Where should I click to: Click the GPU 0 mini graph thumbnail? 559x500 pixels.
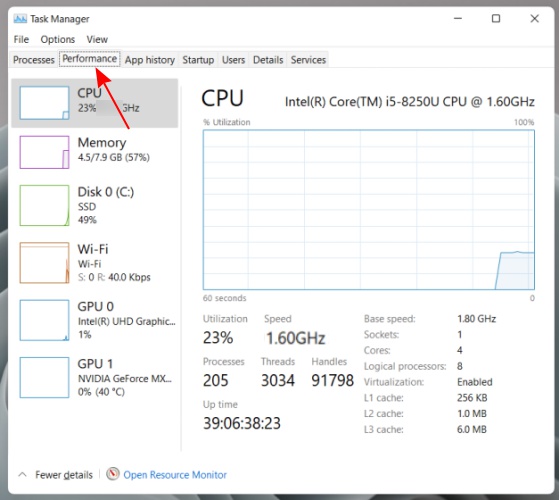pyautogui.click(x=44, y=320)
